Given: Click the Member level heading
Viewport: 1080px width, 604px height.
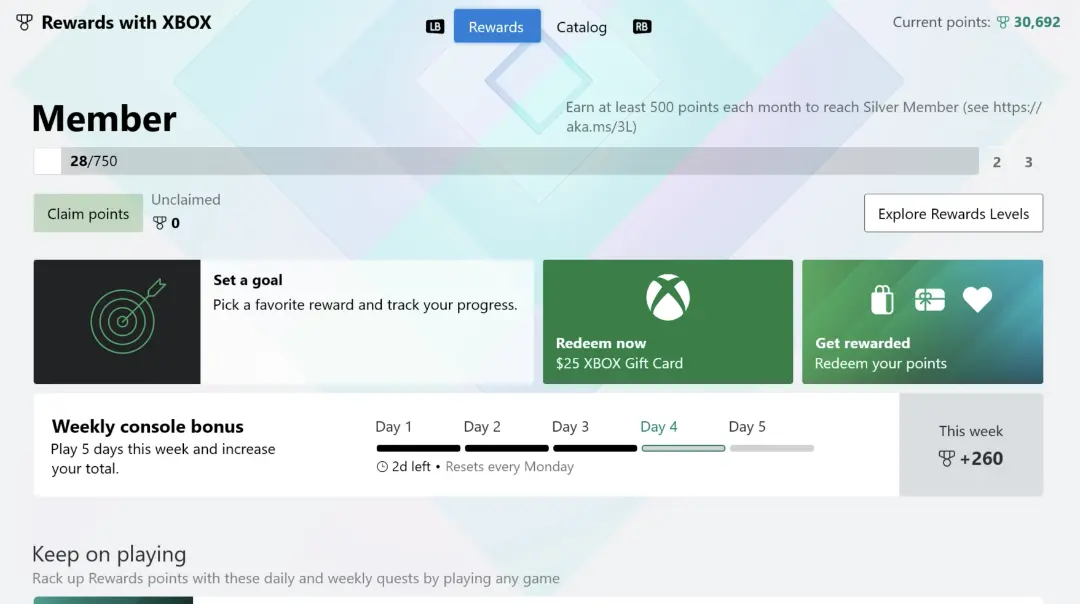Looking at the screenshot, I should pyautogui.click(x=104, y=118).
